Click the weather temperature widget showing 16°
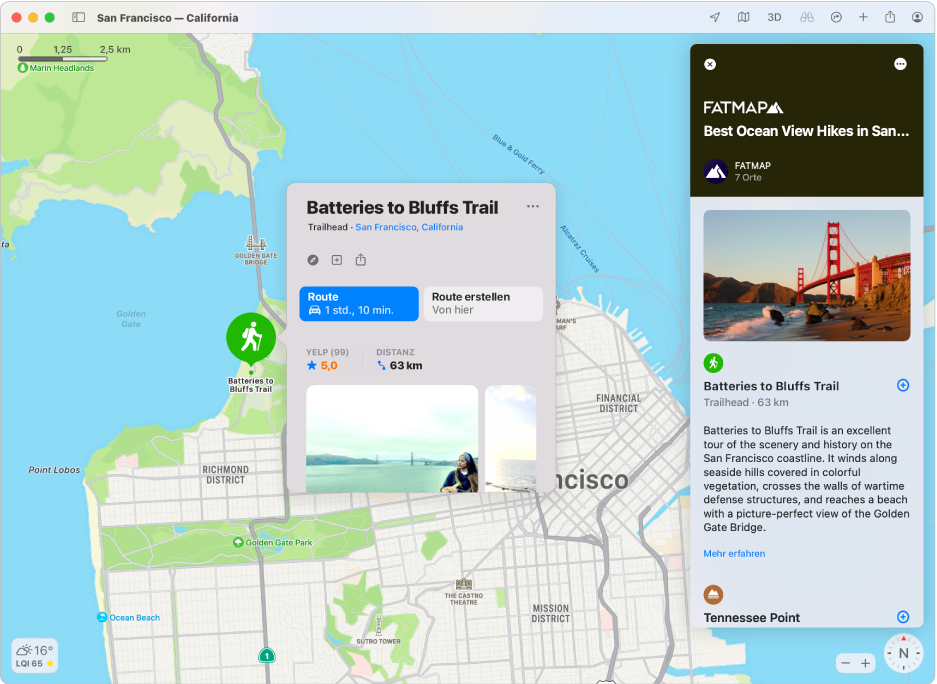Screen dimensions: 937x684 (35, 655)
